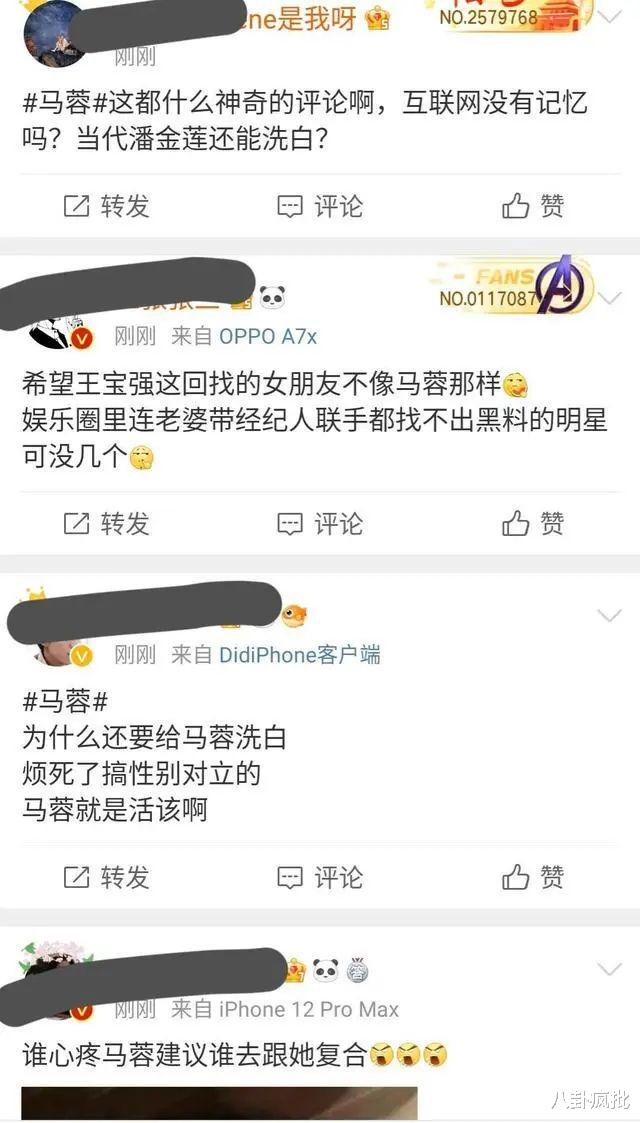Tap the OPPO A7x source link
The width and height of the screenshot is (640, 1123).
pos(268,337)
